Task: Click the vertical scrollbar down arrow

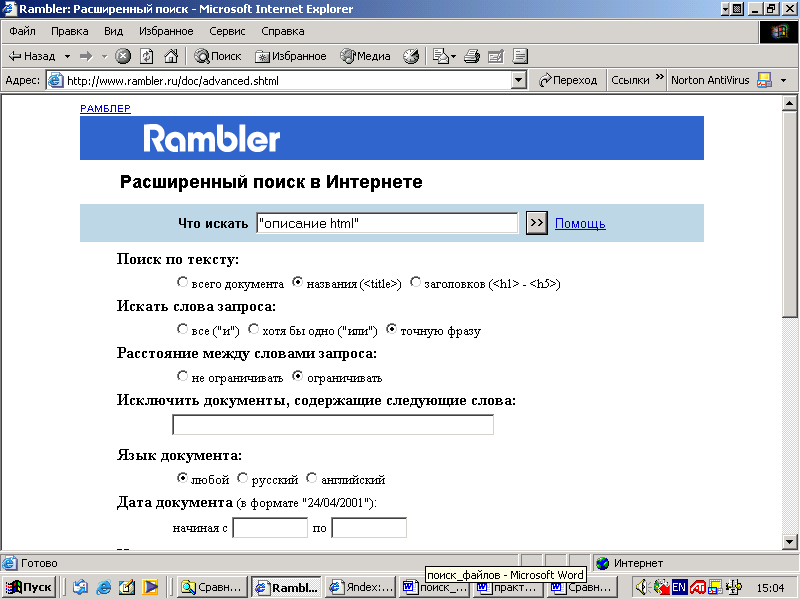Action: coord(789,542)
